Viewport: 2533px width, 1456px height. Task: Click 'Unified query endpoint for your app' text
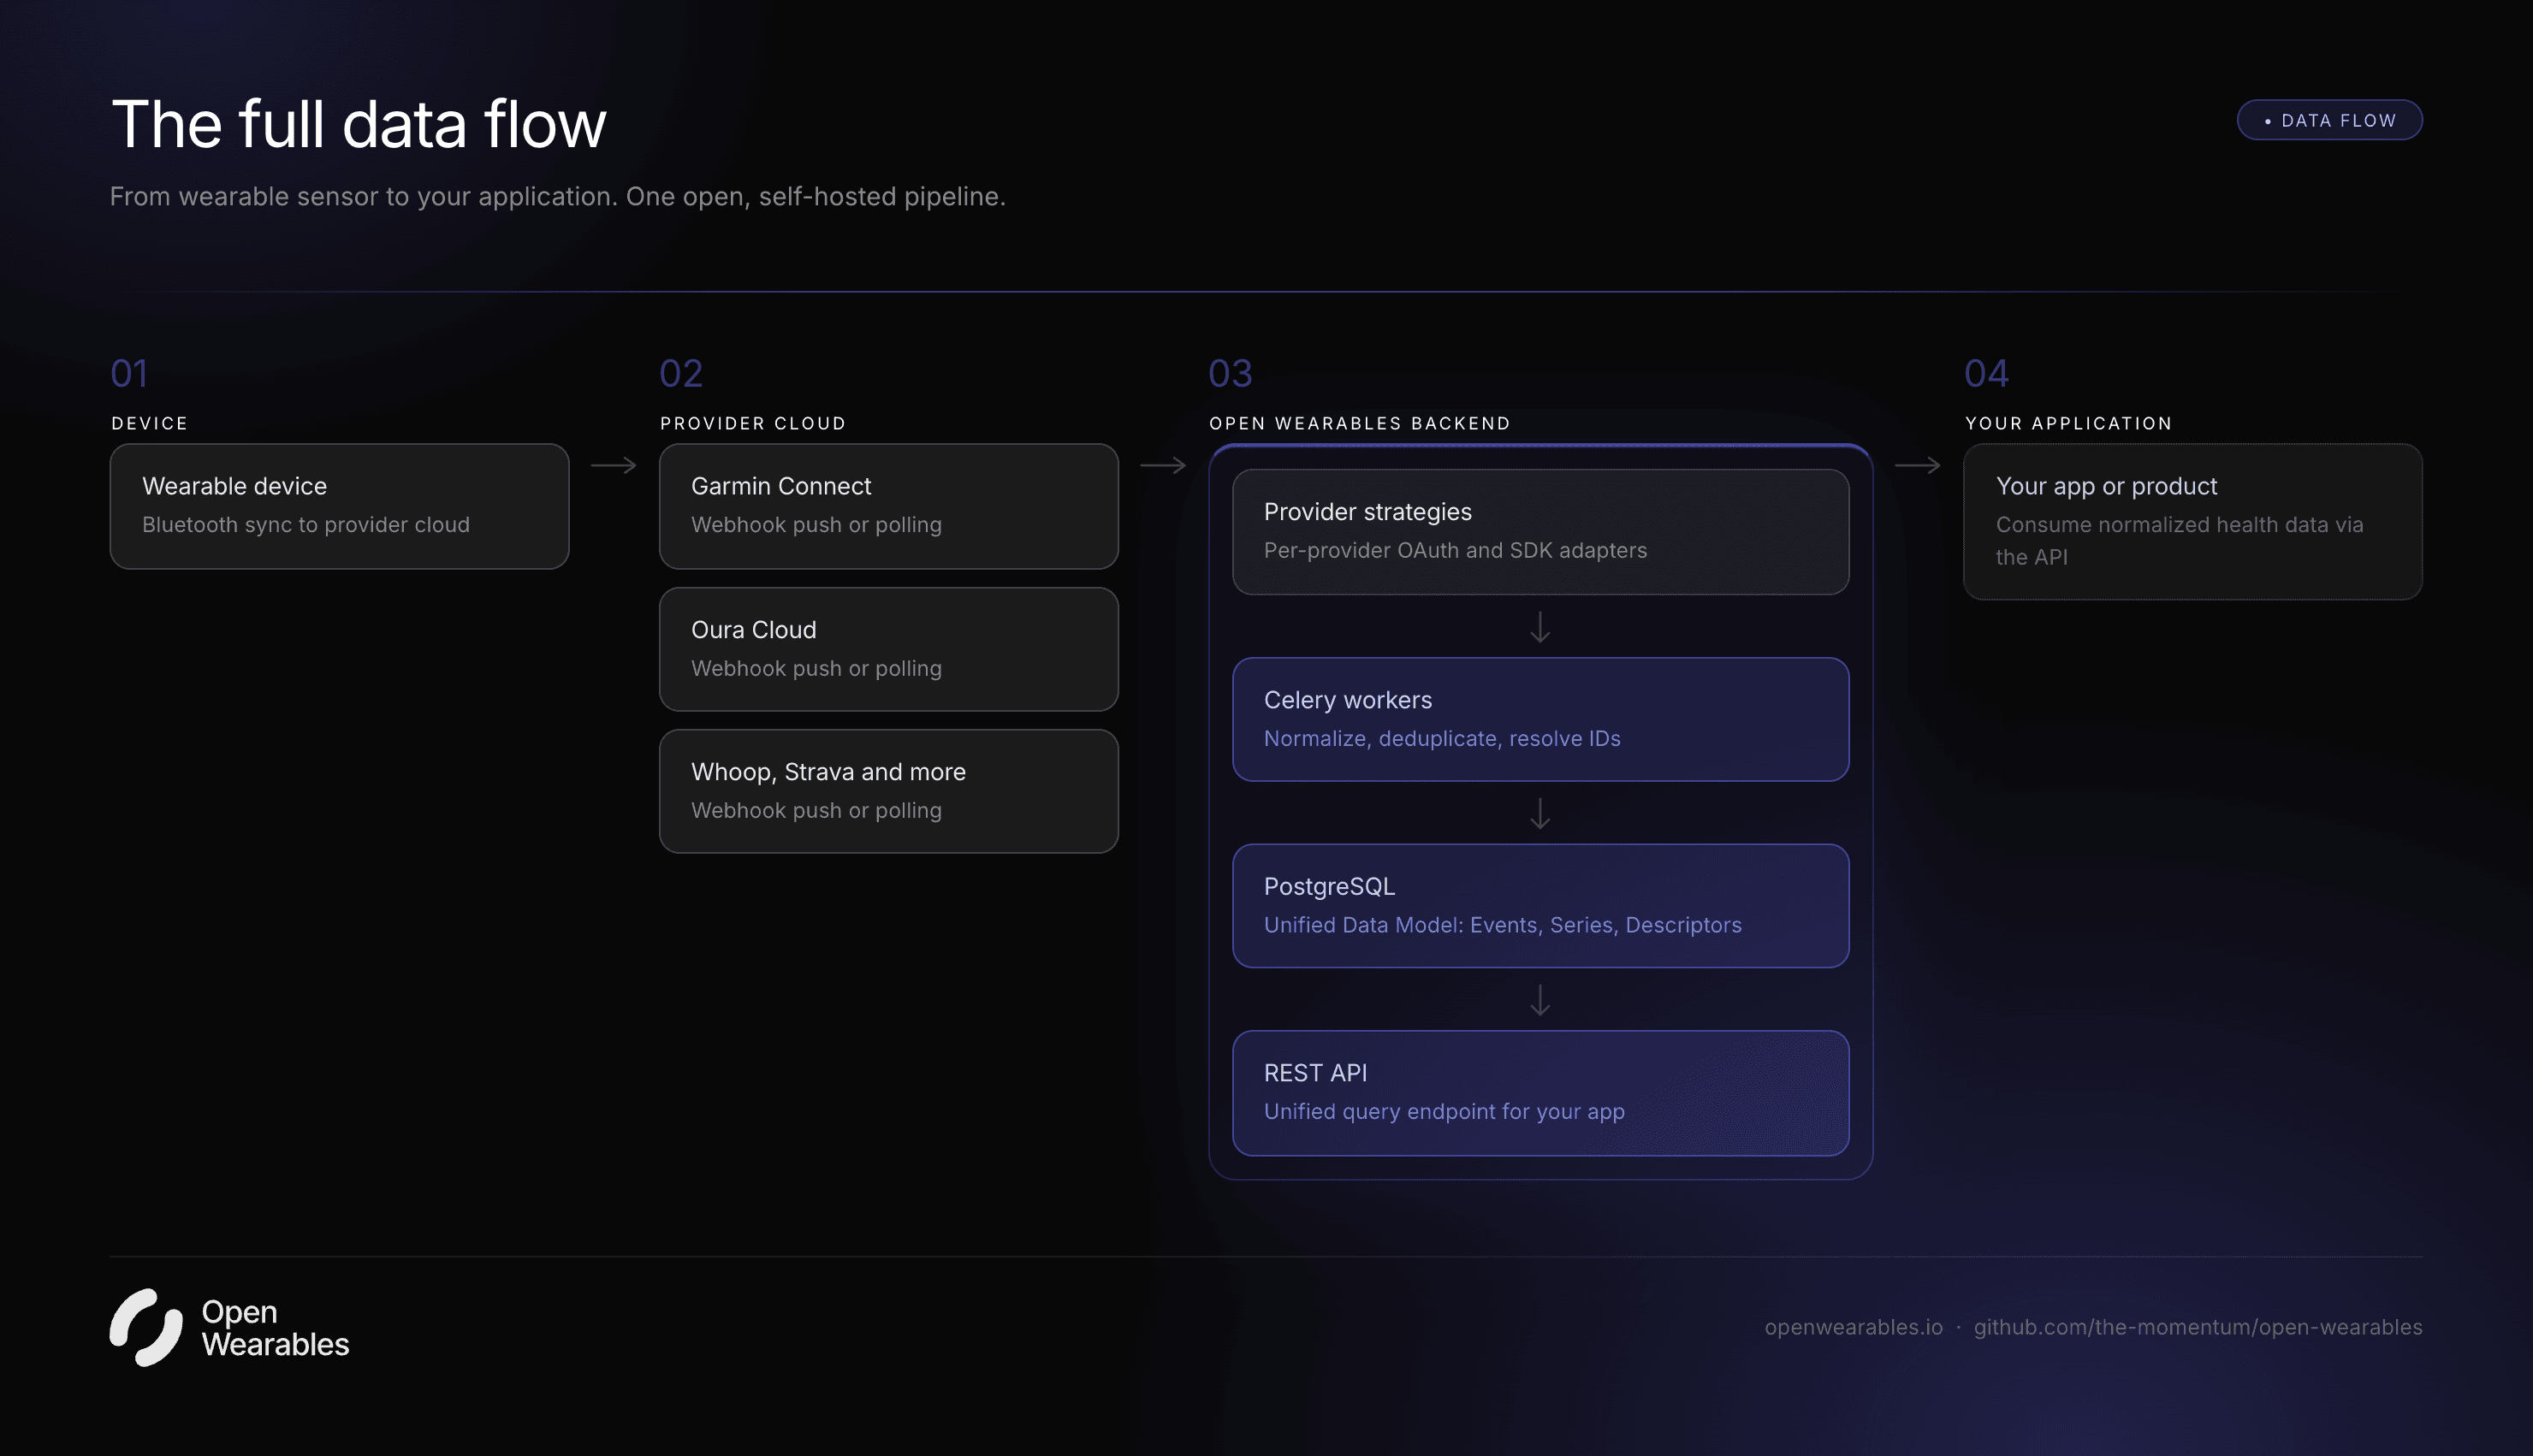coord(1444,1111)
